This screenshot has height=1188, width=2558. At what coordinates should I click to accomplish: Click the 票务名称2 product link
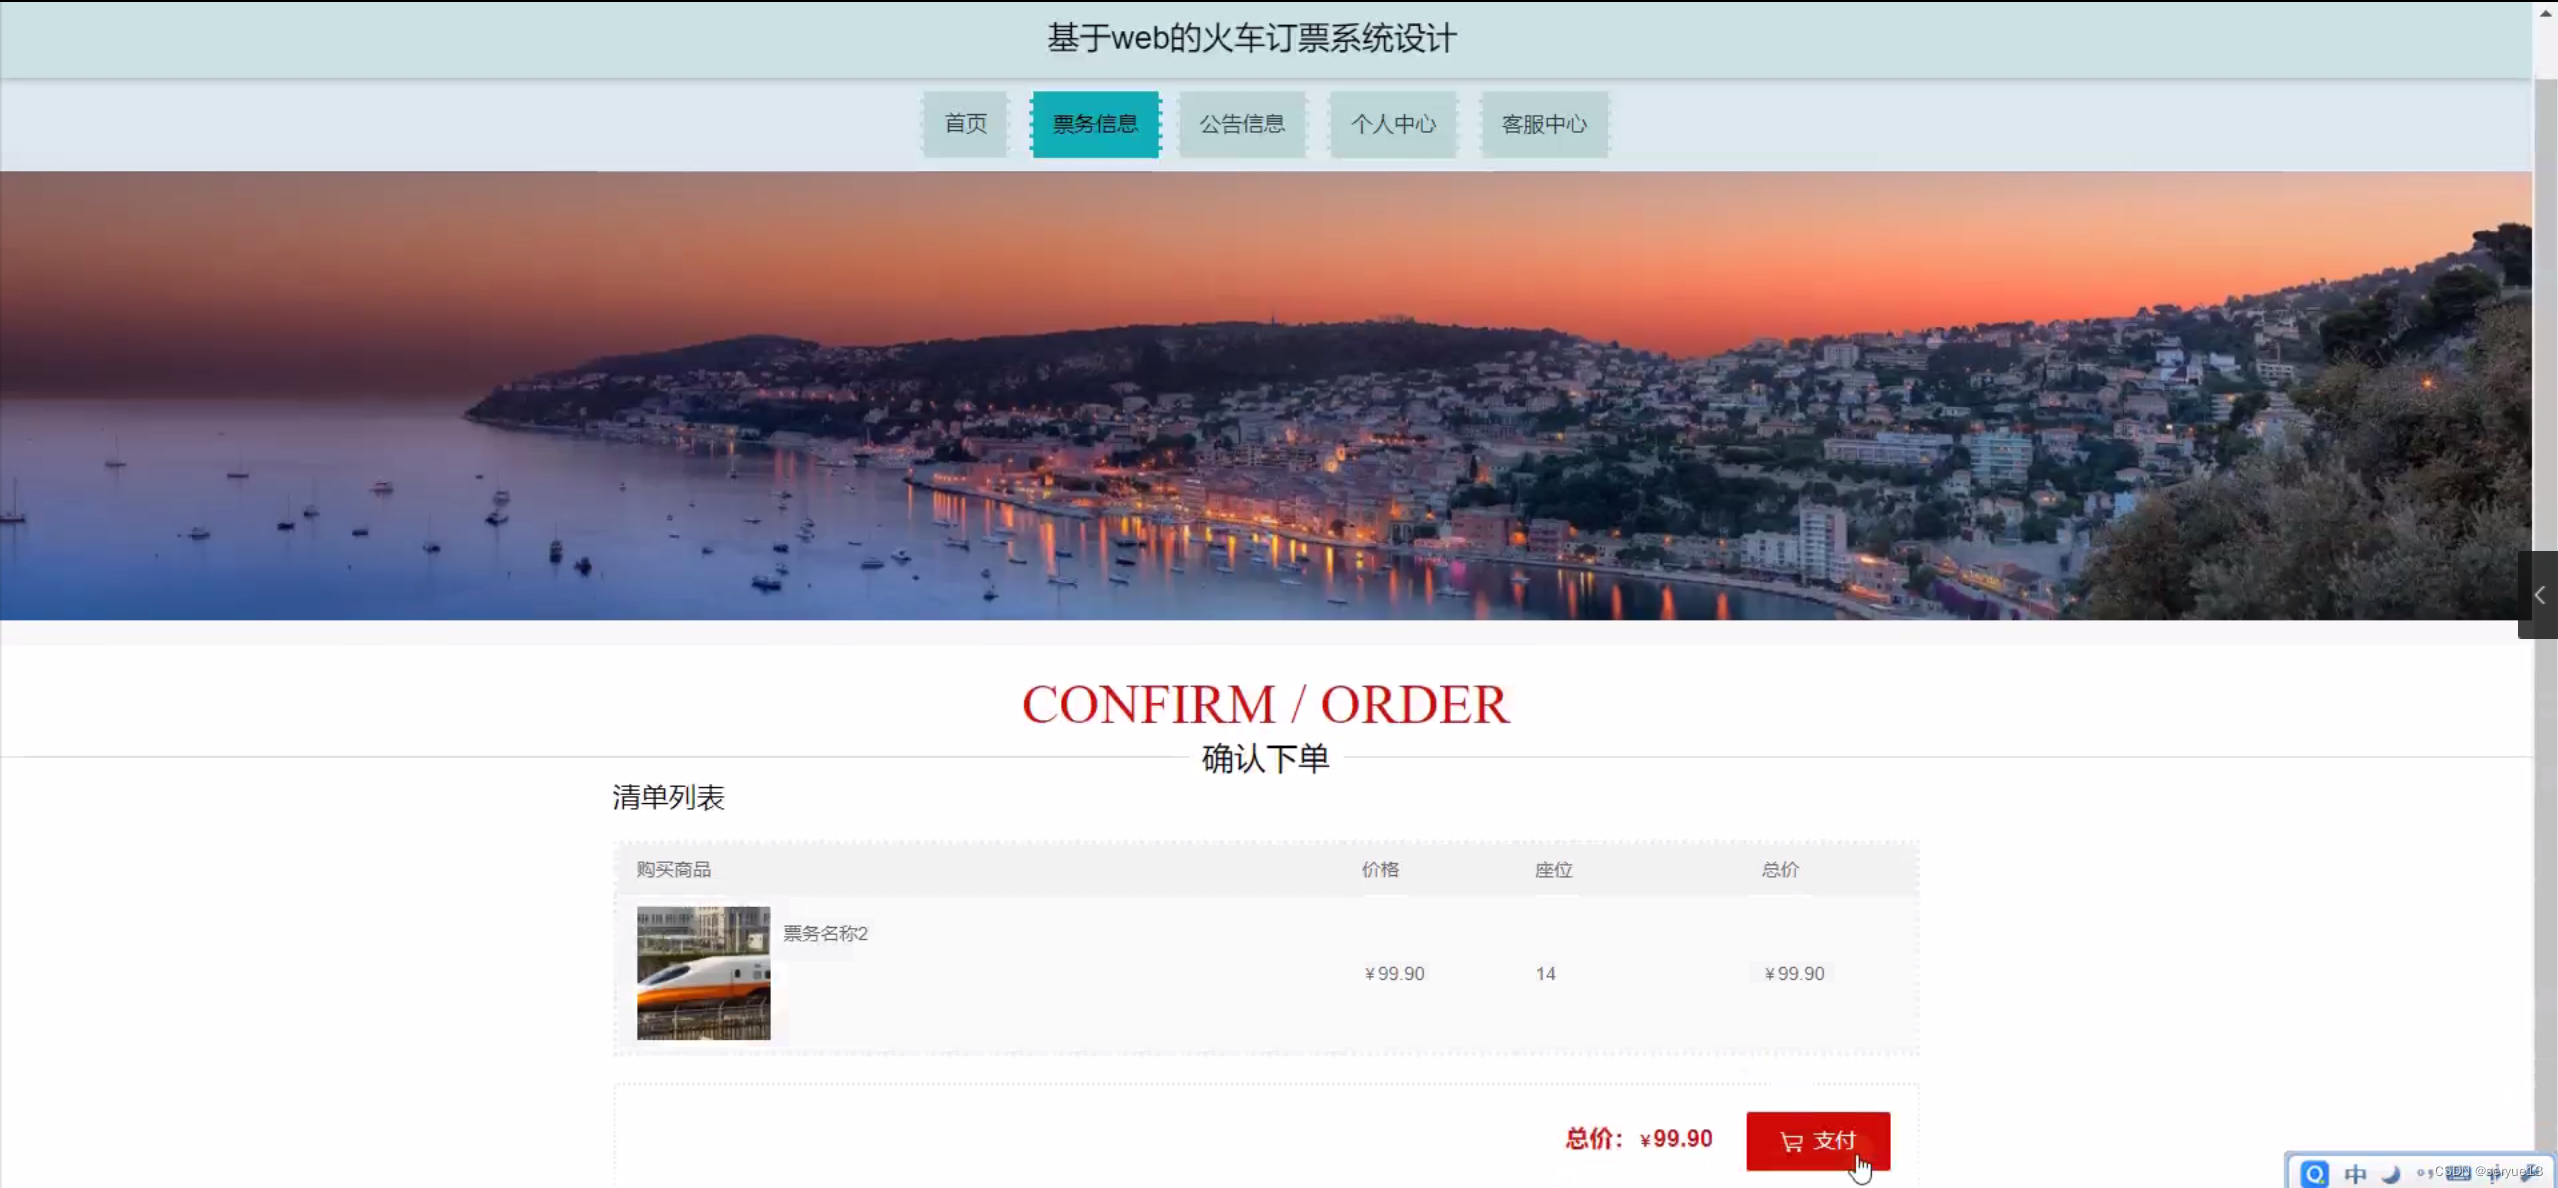(x=825, y=933)
